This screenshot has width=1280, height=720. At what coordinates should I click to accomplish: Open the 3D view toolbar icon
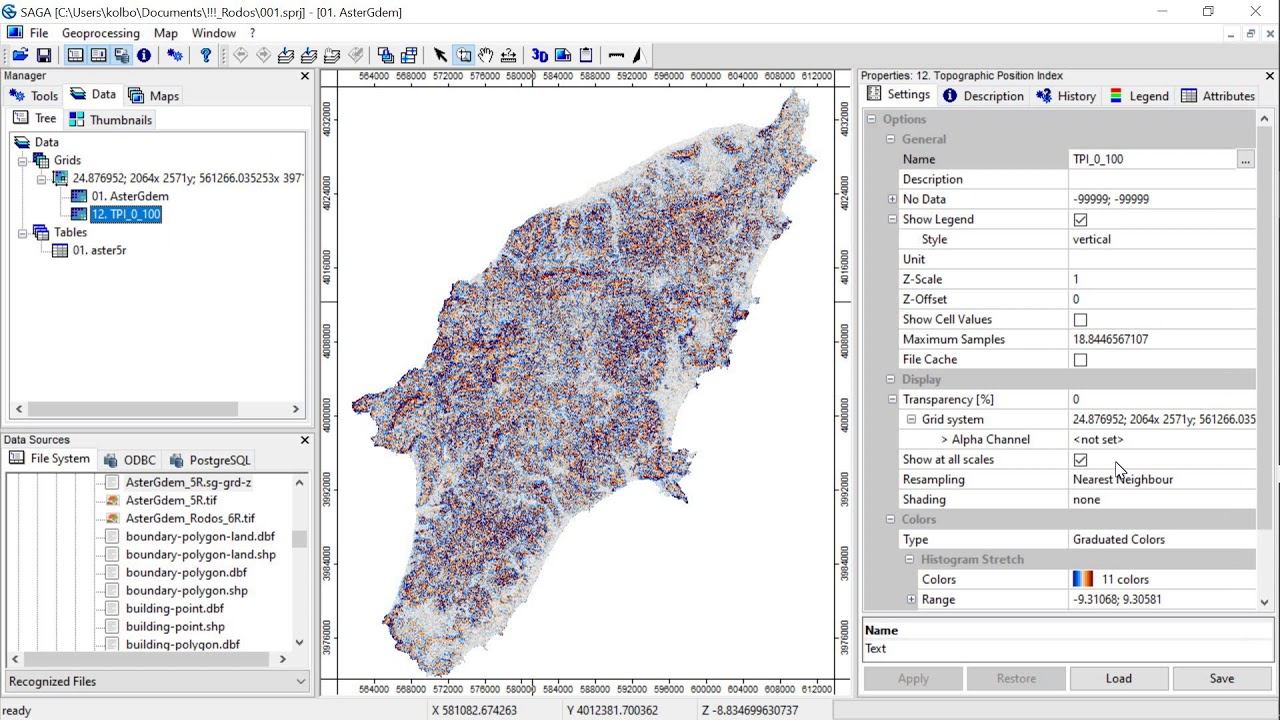[540, 55]
